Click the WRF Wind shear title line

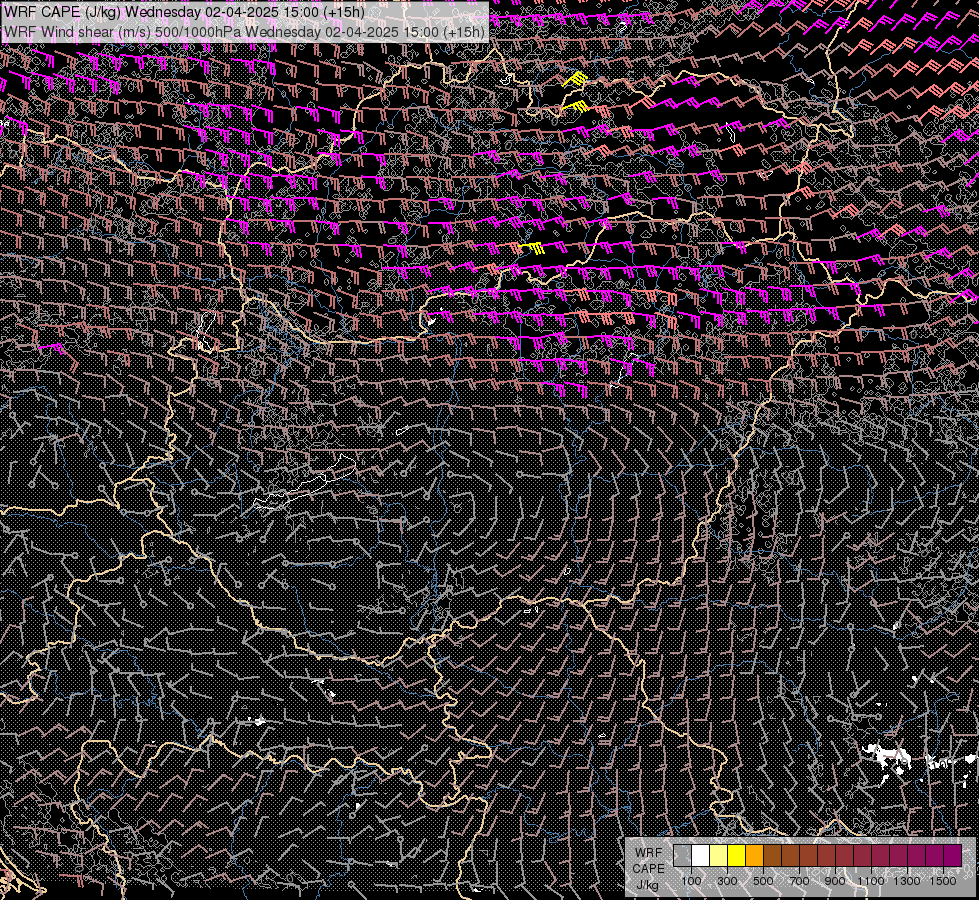coord(244,32)
